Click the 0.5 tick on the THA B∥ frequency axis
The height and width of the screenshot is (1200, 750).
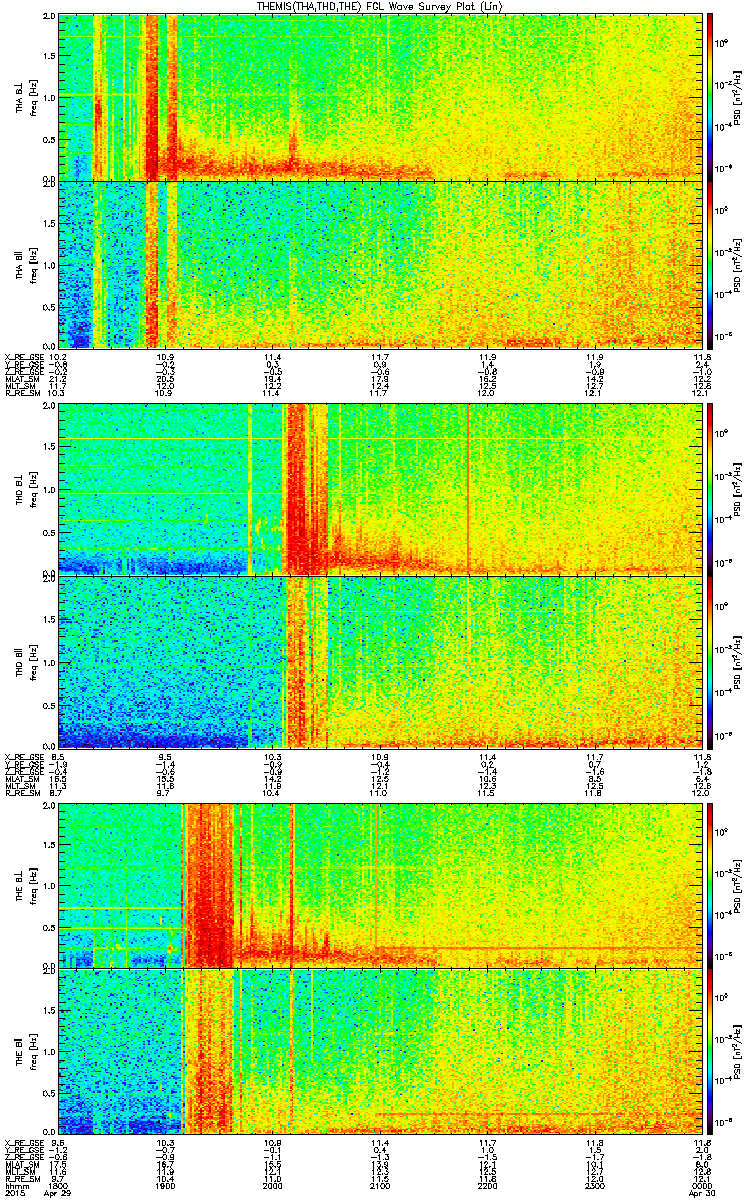48,306
